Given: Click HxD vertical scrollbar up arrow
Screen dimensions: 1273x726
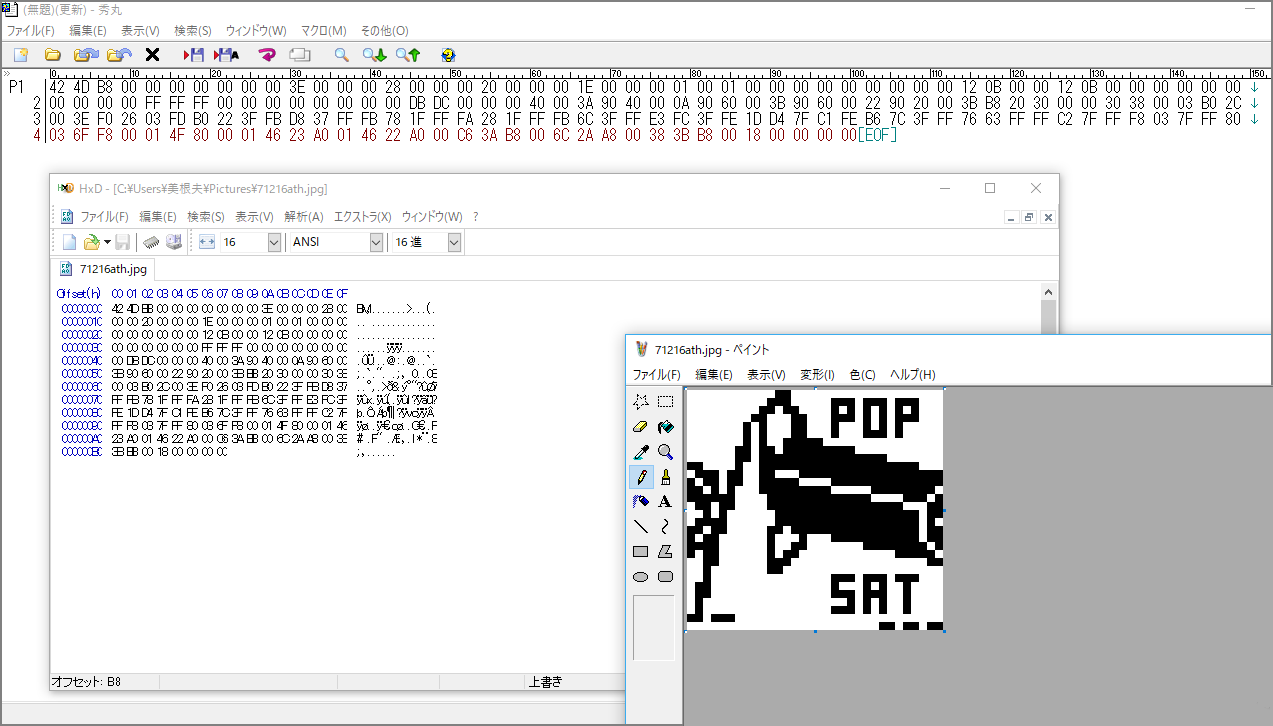Looking at the screenshot, I should click(x=1049, y=292).
